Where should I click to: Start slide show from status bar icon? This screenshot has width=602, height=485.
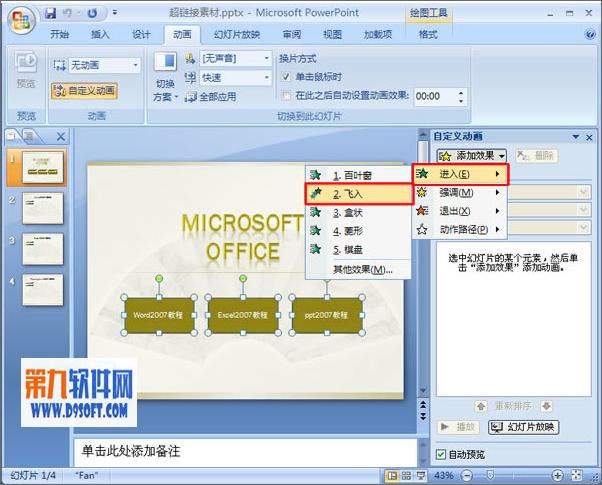pyautogui.click(x=421, y=476)
